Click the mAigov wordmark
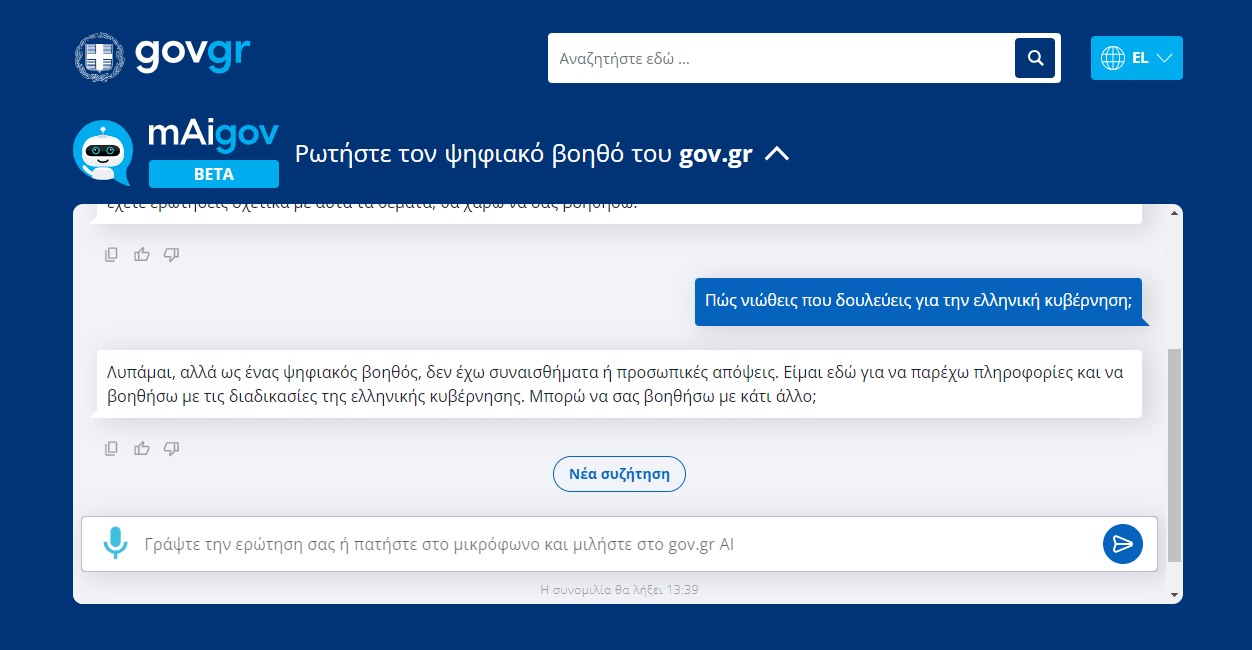The image size is (1252, 650). point(213,135)
